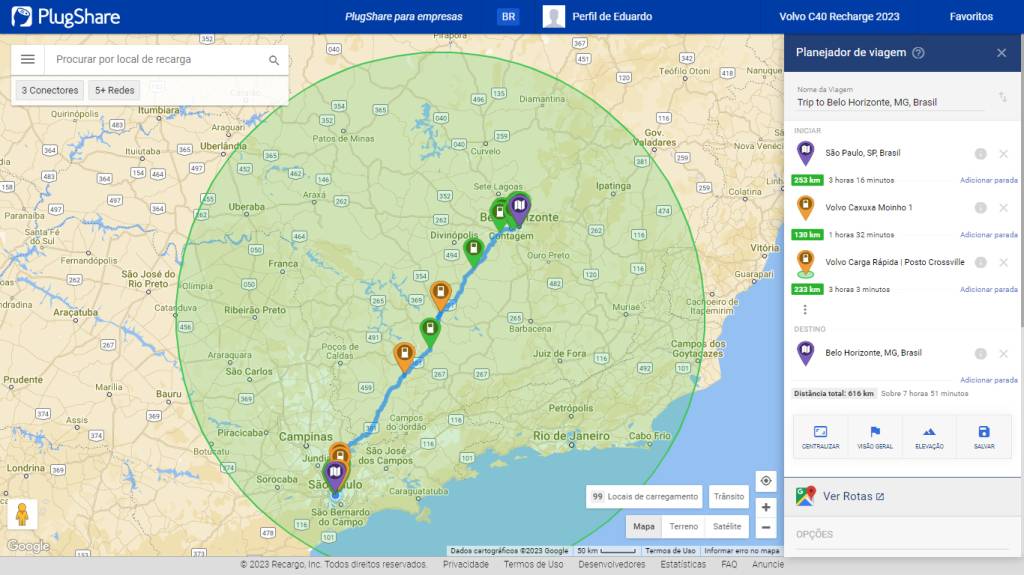Remove Belo Horizonte destination
Image resolution: width=1024 pixels, height=575 pixels.
(1004, 353)
